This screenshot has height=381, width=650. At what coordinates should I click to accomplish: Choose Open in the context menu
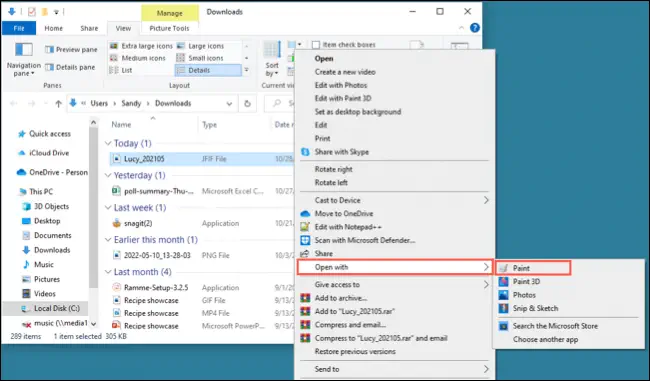(324, 58)
